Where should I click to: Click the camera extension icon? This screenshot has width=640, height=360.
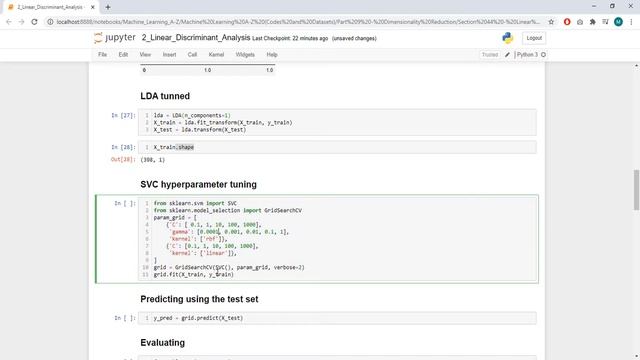click(x=580, y=22)
